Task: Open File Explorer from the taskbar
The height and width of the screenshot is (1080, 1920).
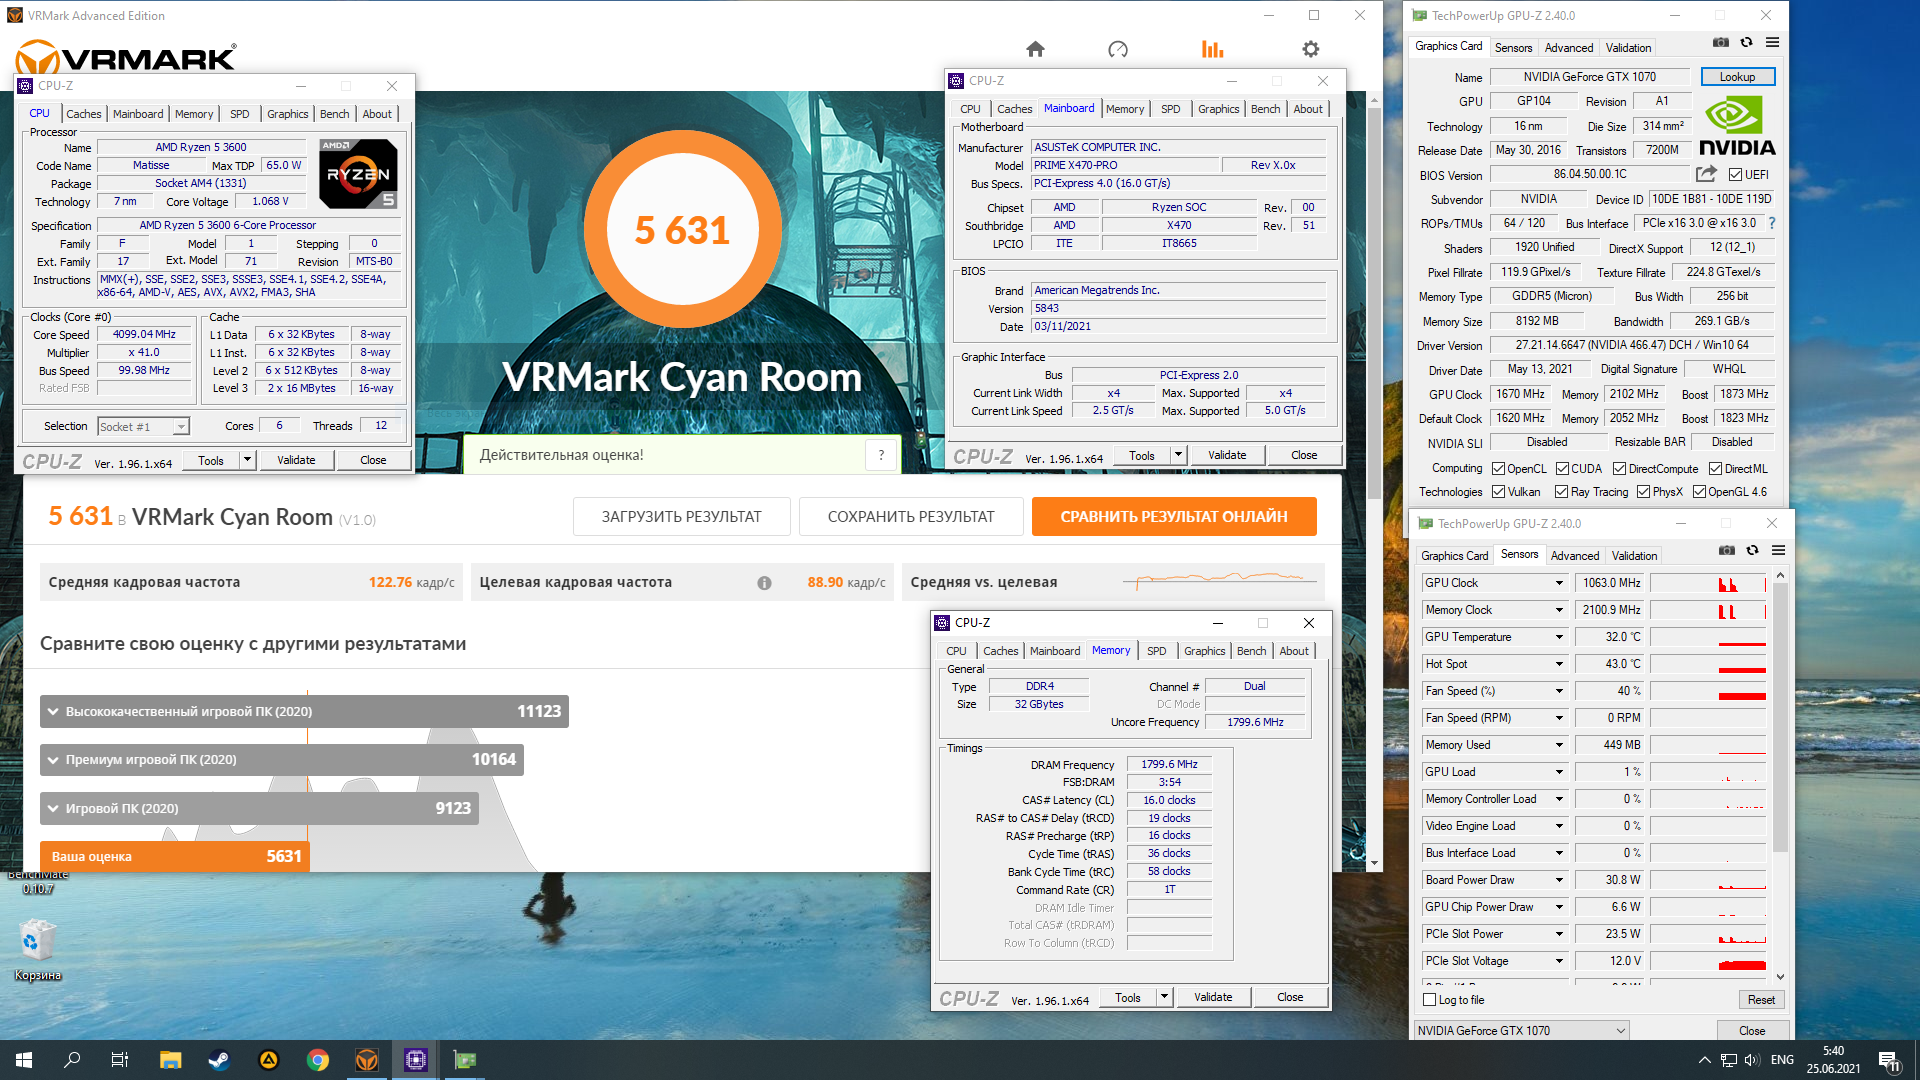Action: pyautogui.click(x=170, y=1060)
